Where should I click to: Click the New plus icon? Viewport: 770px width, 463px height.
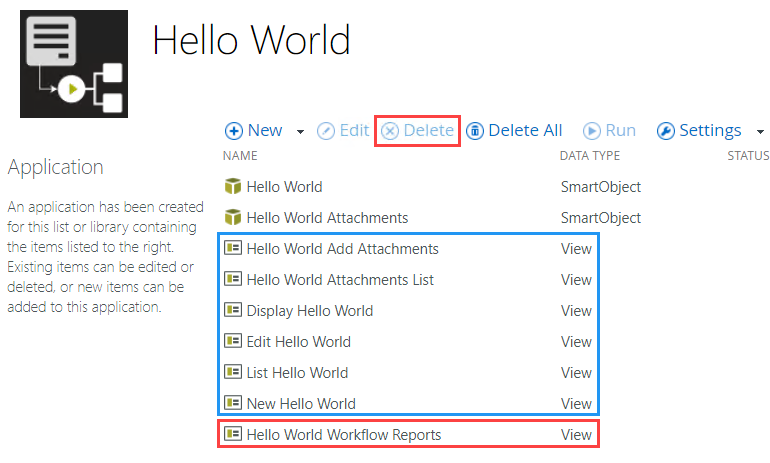[x=234, y=131]
